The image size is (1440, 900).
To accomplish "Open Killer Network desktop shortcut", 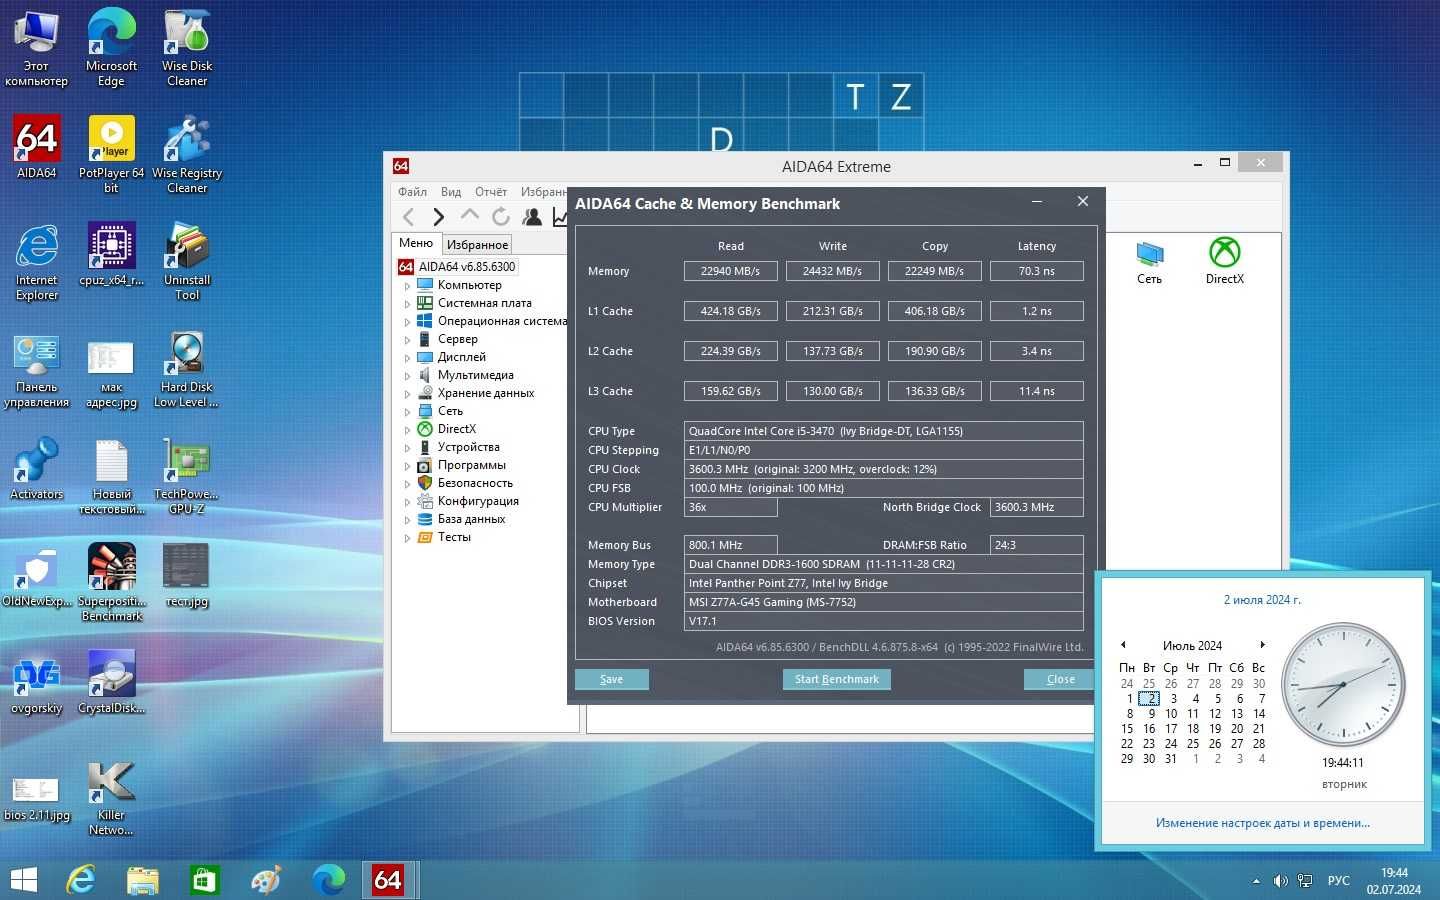I will click(x=111, y=796).
